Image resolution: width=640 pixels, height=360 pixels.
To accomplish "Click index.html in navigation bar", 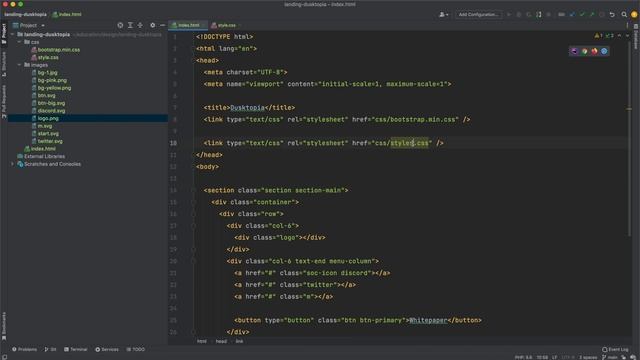I will pos(67,15).
